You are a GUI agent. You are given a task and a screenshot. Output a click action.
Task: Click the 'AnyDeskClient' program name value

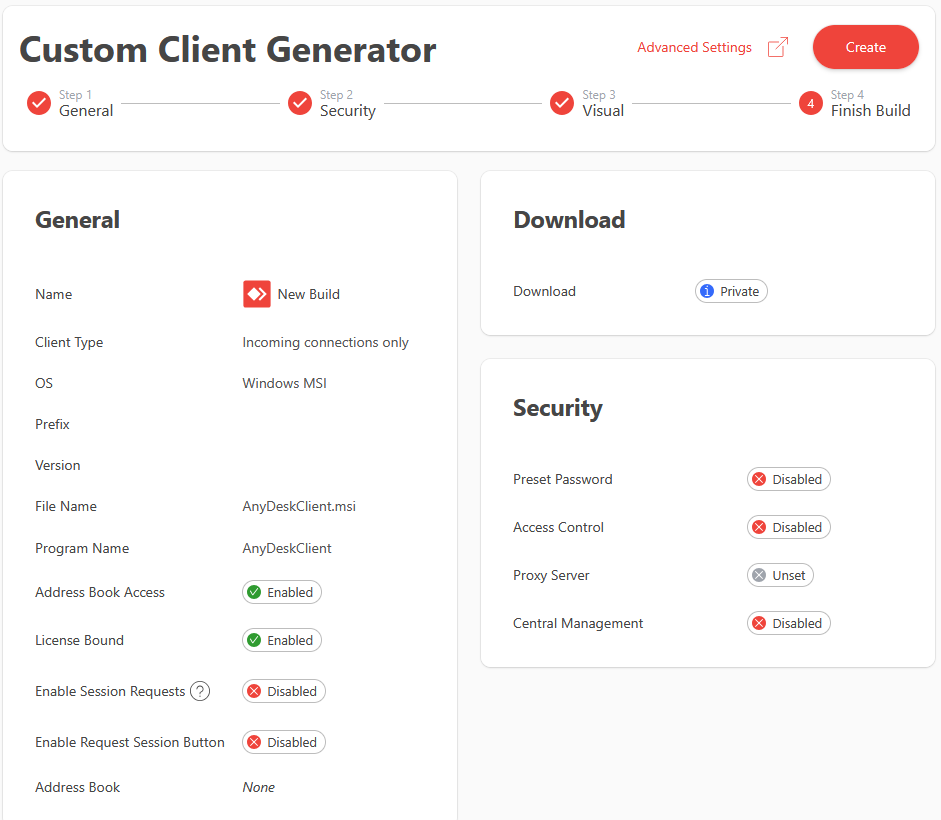click(x=287, y=548)
